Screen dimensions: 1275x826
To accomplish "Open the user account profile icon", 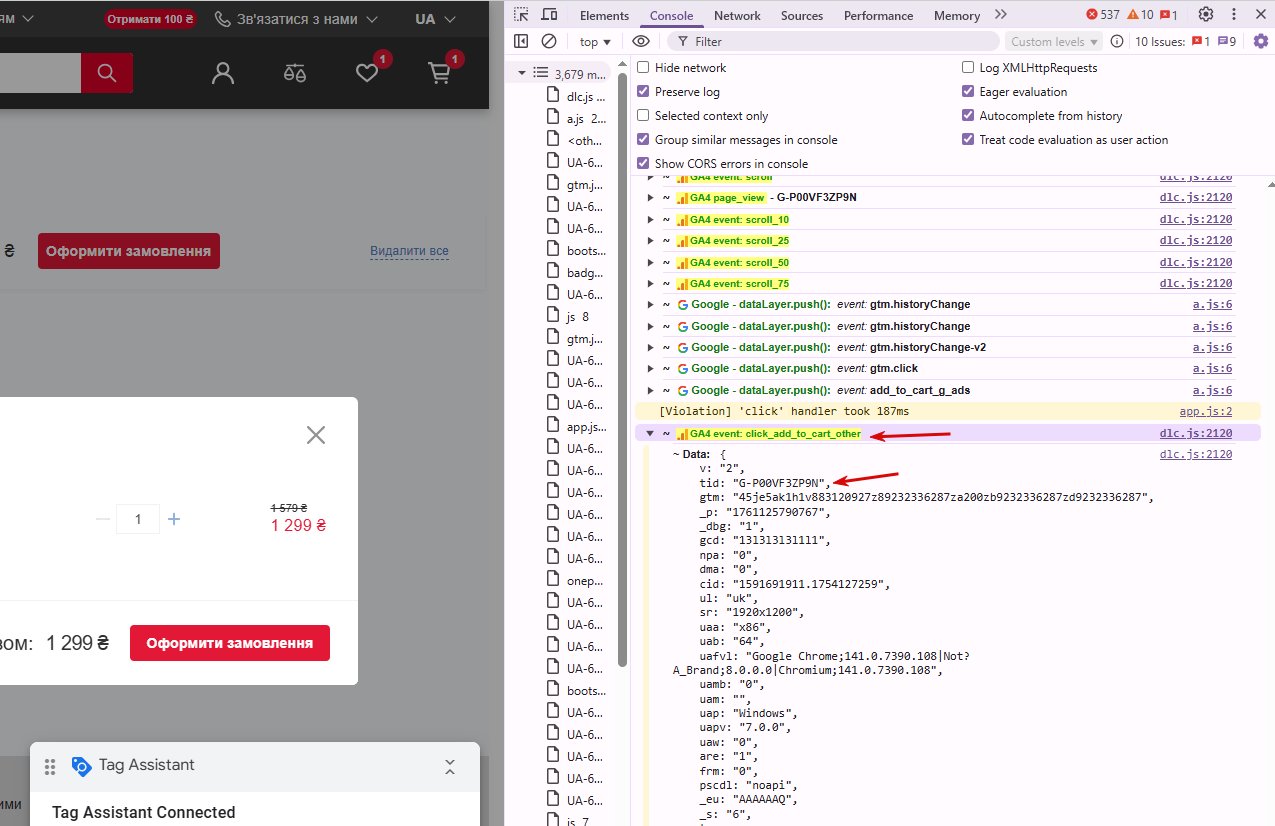I will (x=223, y=73).
